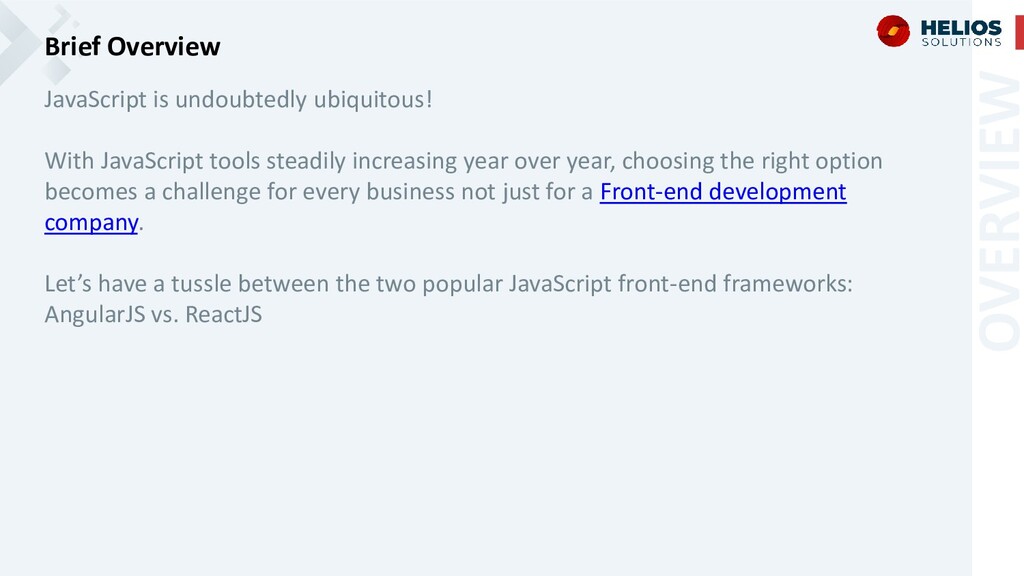Click the line starting 'Let's have a tussle'
The height and width of the screenshot is (576, 1024).
(448, 283)
